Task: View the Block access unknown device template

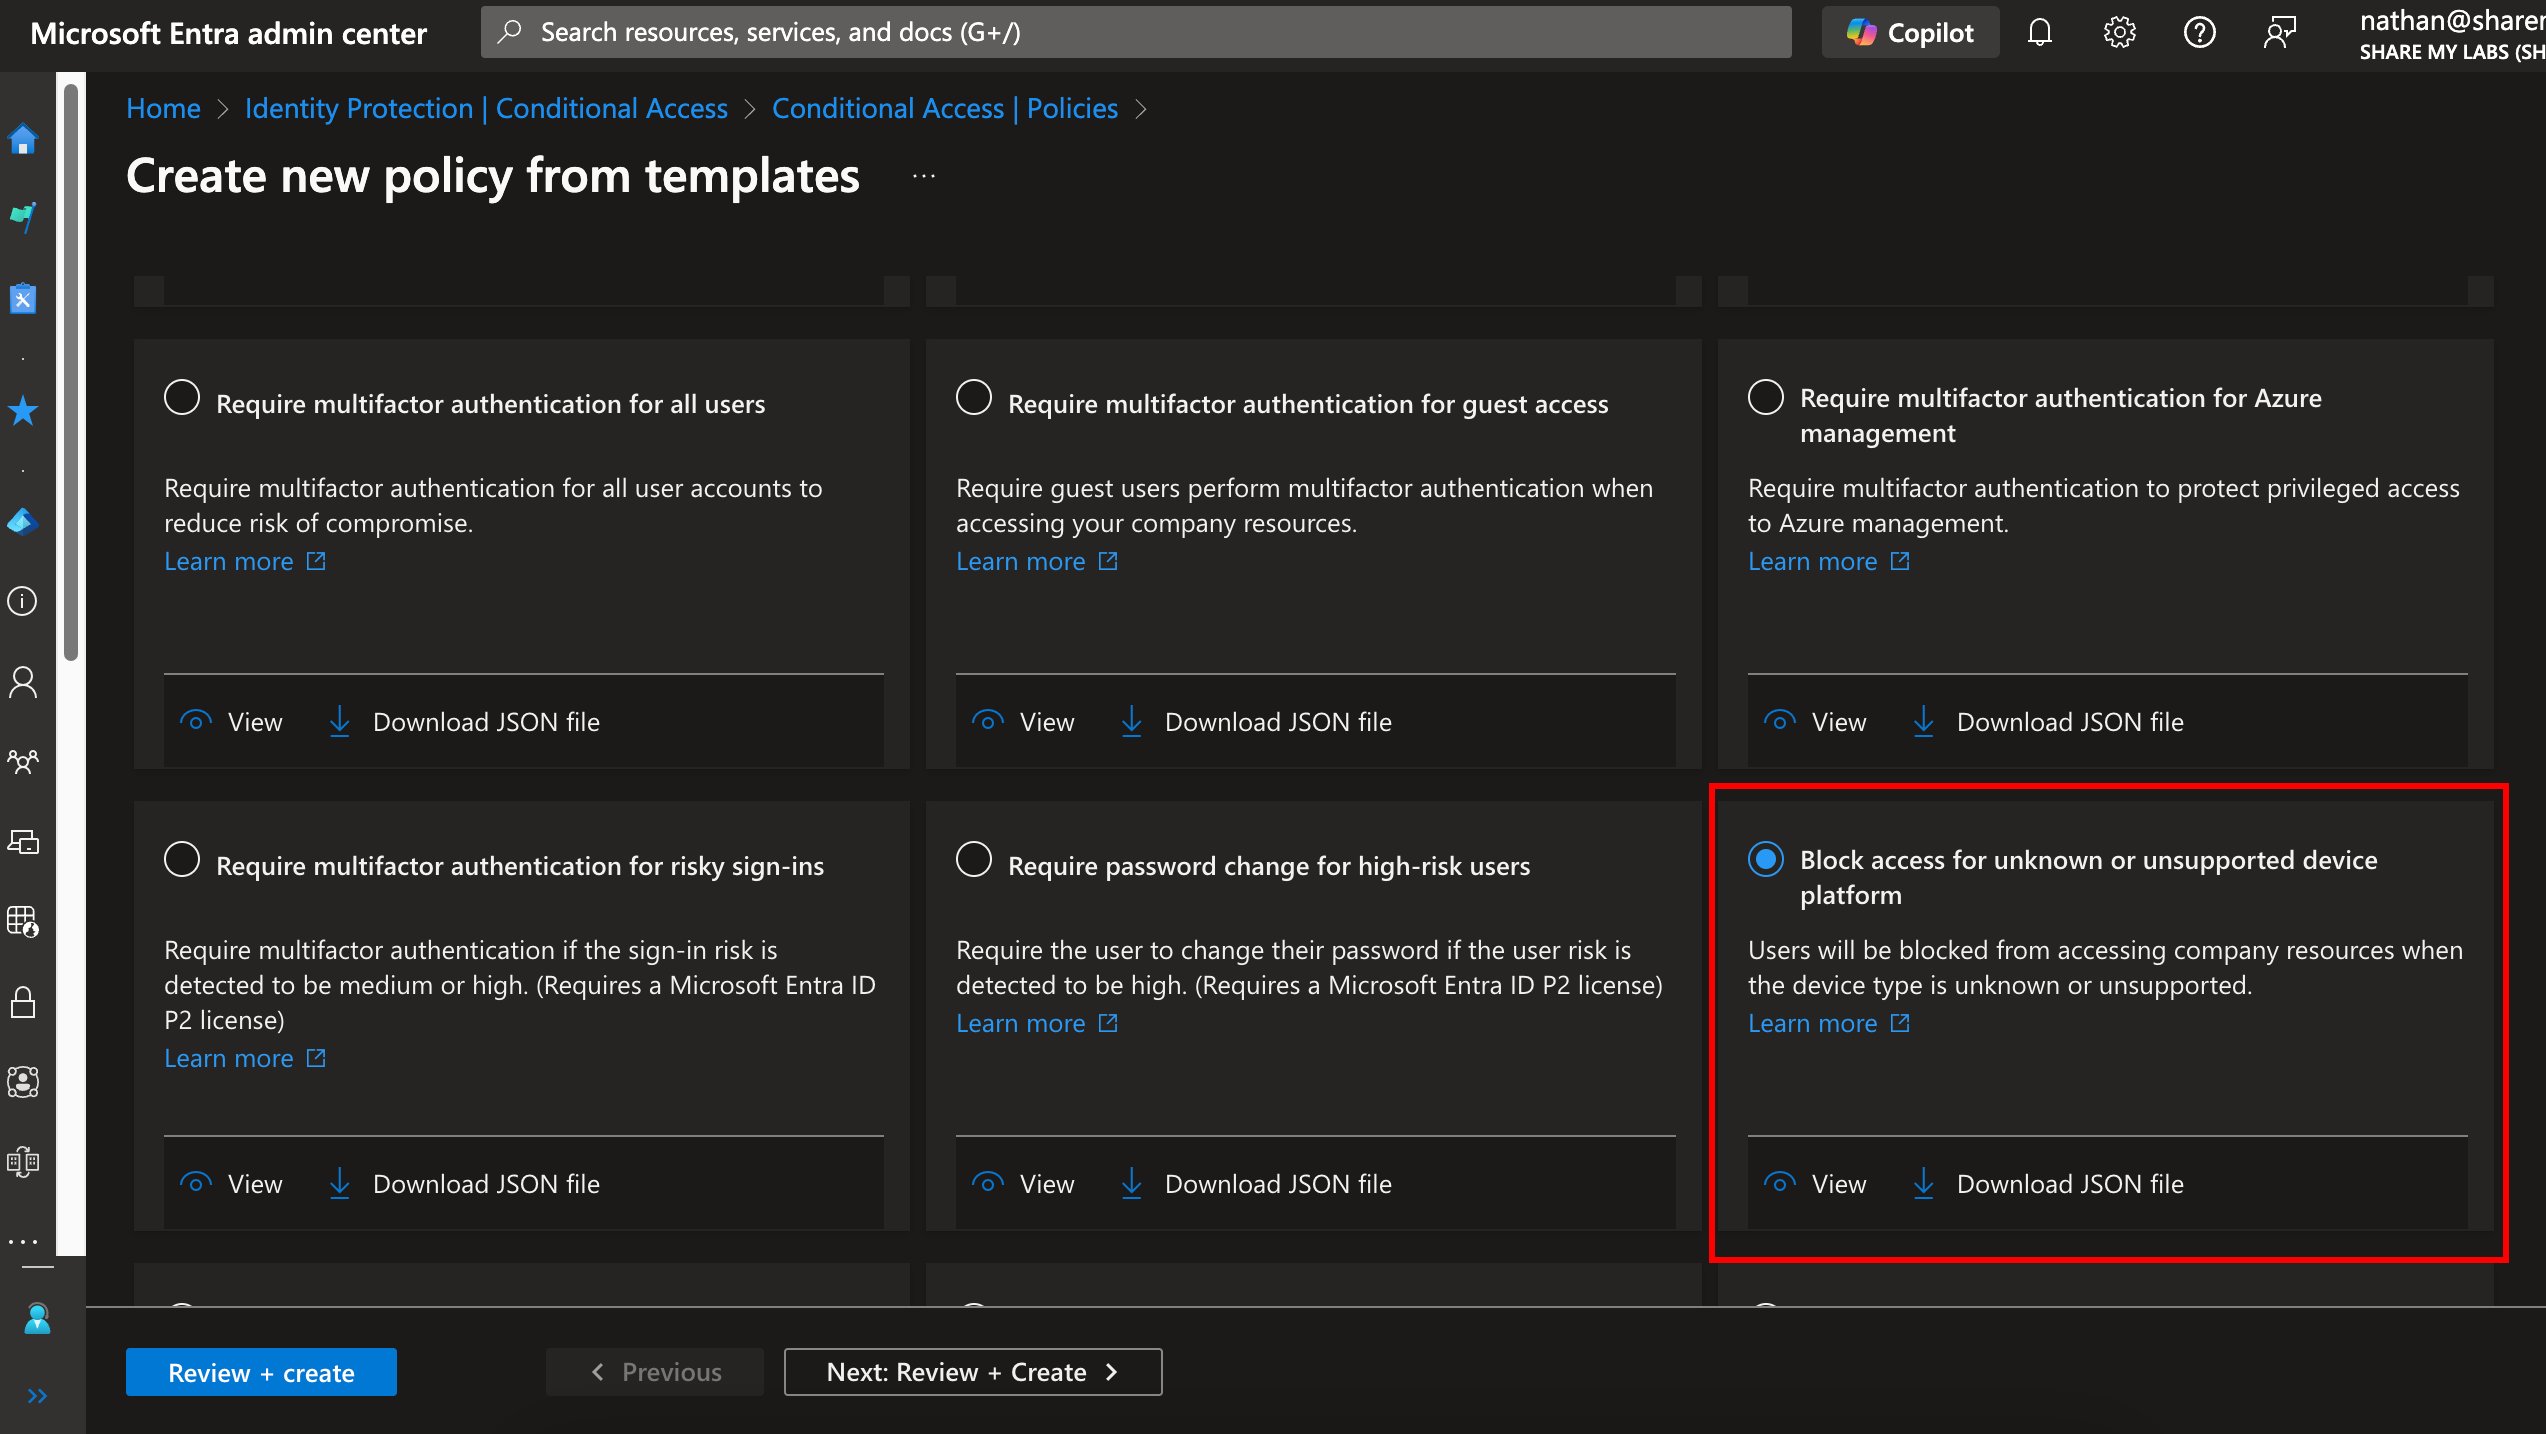Action: [x=1815, y=1184]
